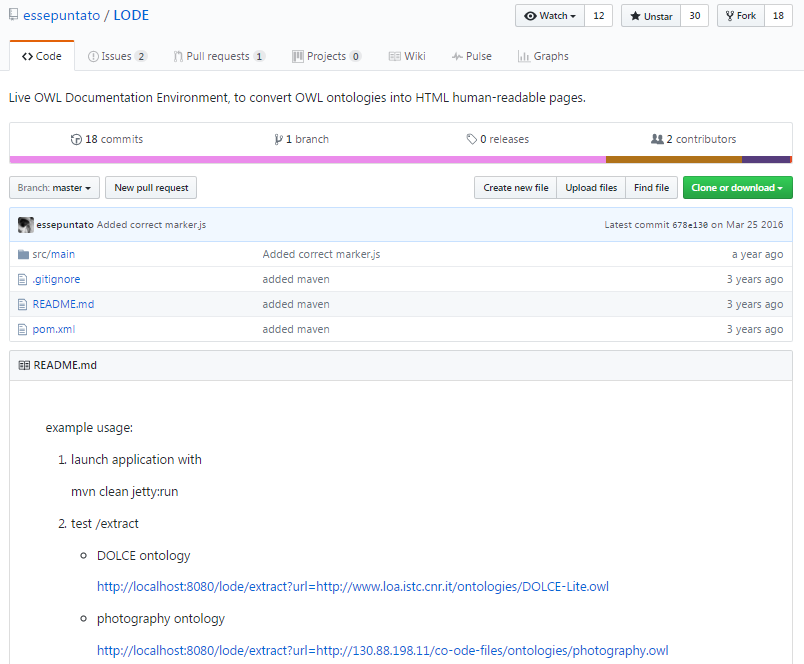View 1 branch list
Viewport: 804px width, 664px height.
click(302, 139)
